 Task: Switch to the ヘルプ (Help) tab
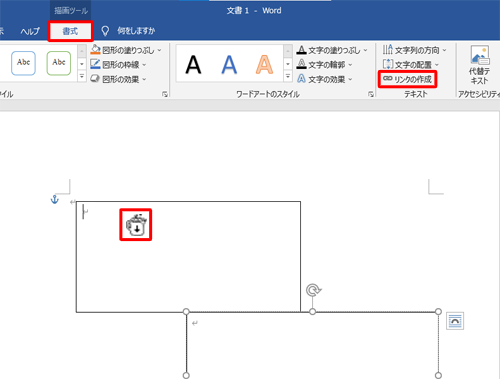30,31
